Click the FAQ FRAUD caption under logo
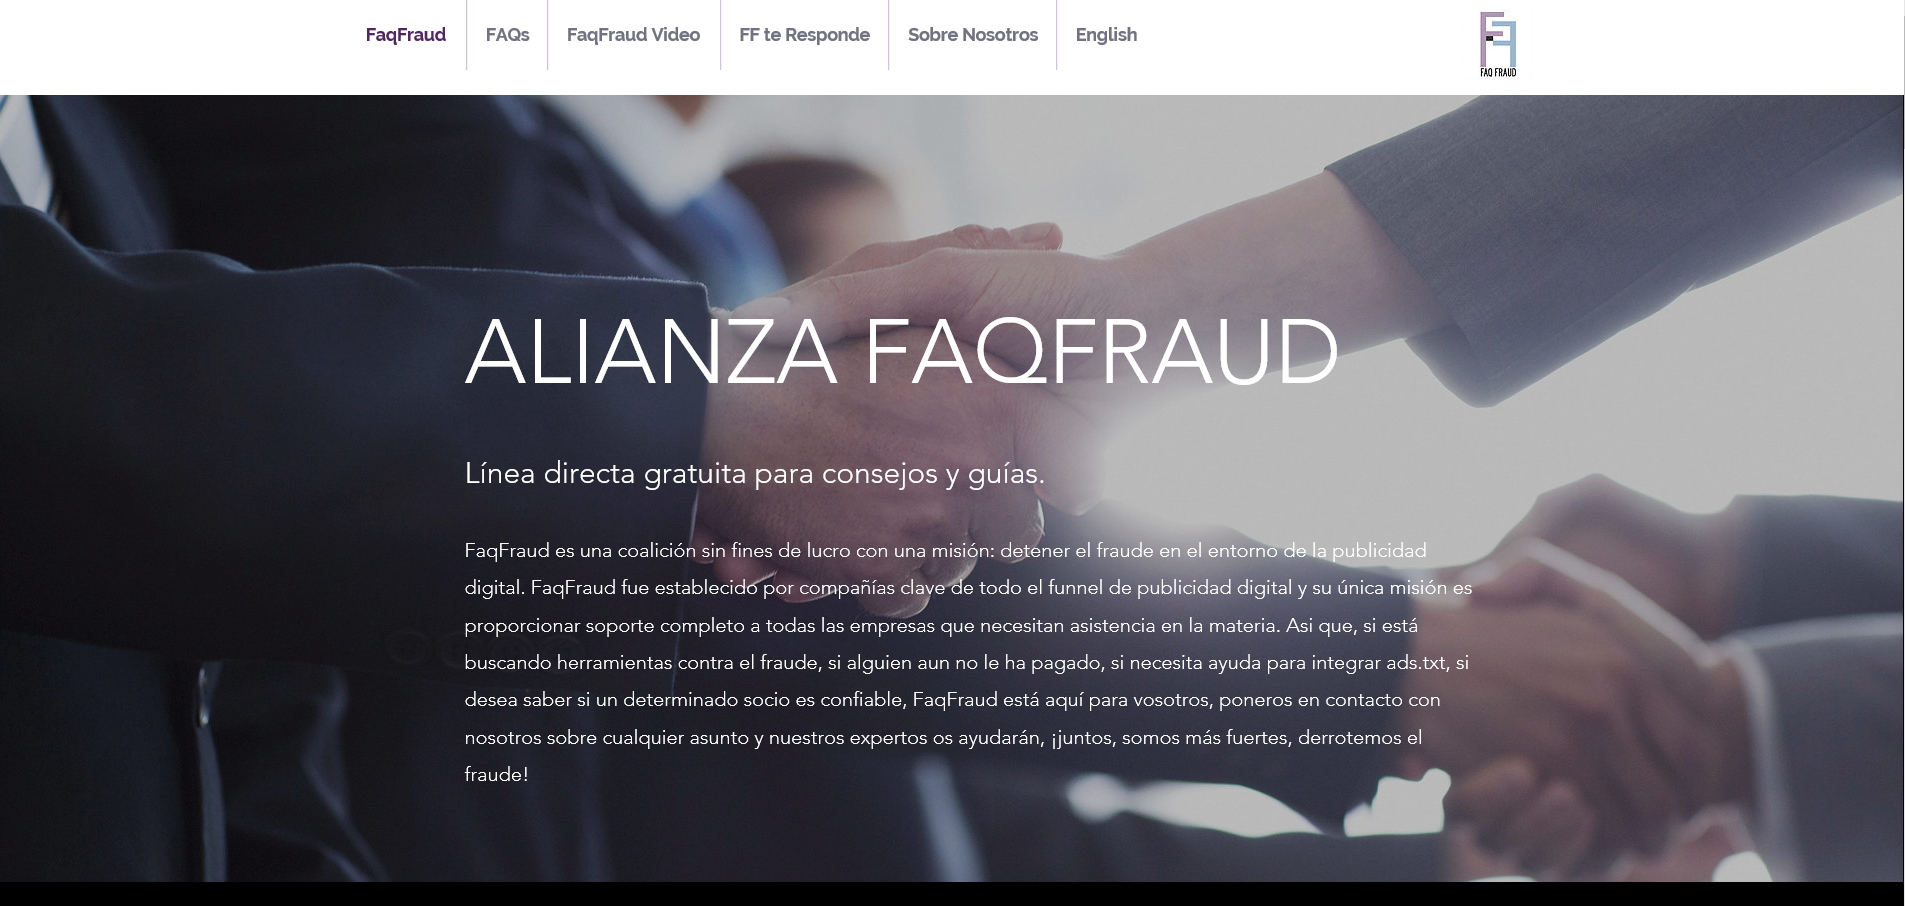The height and width of the screenshot is (906, 1905). point(1498,72)
